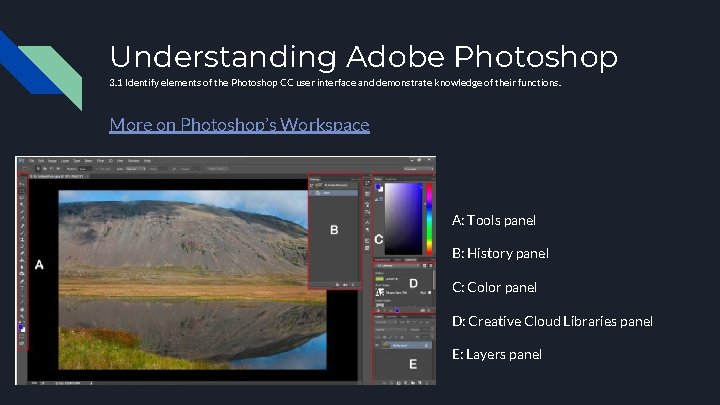The height and width of the screenshot is (405, 720).
Task: Choose Add to selection mode icon
Action: (x=45, y=169)
